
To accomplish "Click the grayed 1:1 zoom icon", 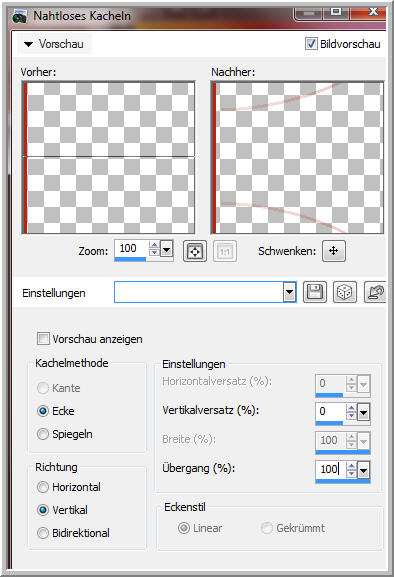I will click(225, 251).
